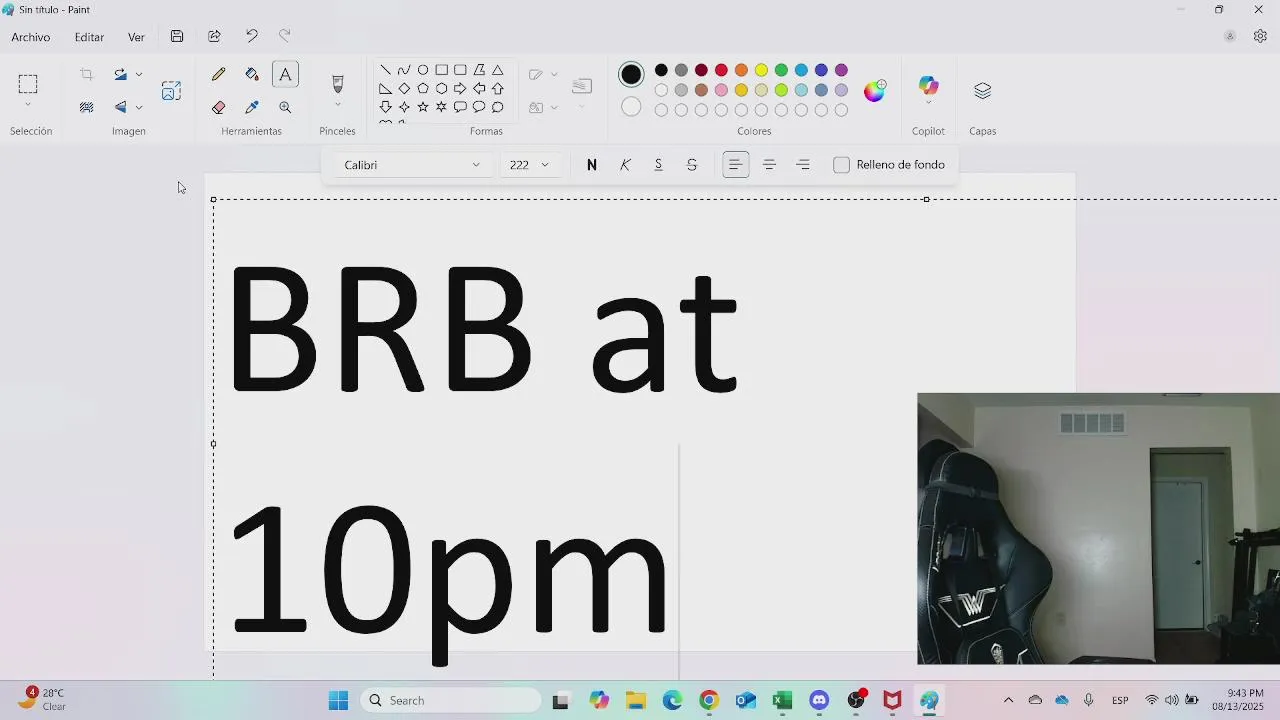Viewport: 1280px width, 720px height.
Task: Open the Editar menu
Action: click(89, 37)
